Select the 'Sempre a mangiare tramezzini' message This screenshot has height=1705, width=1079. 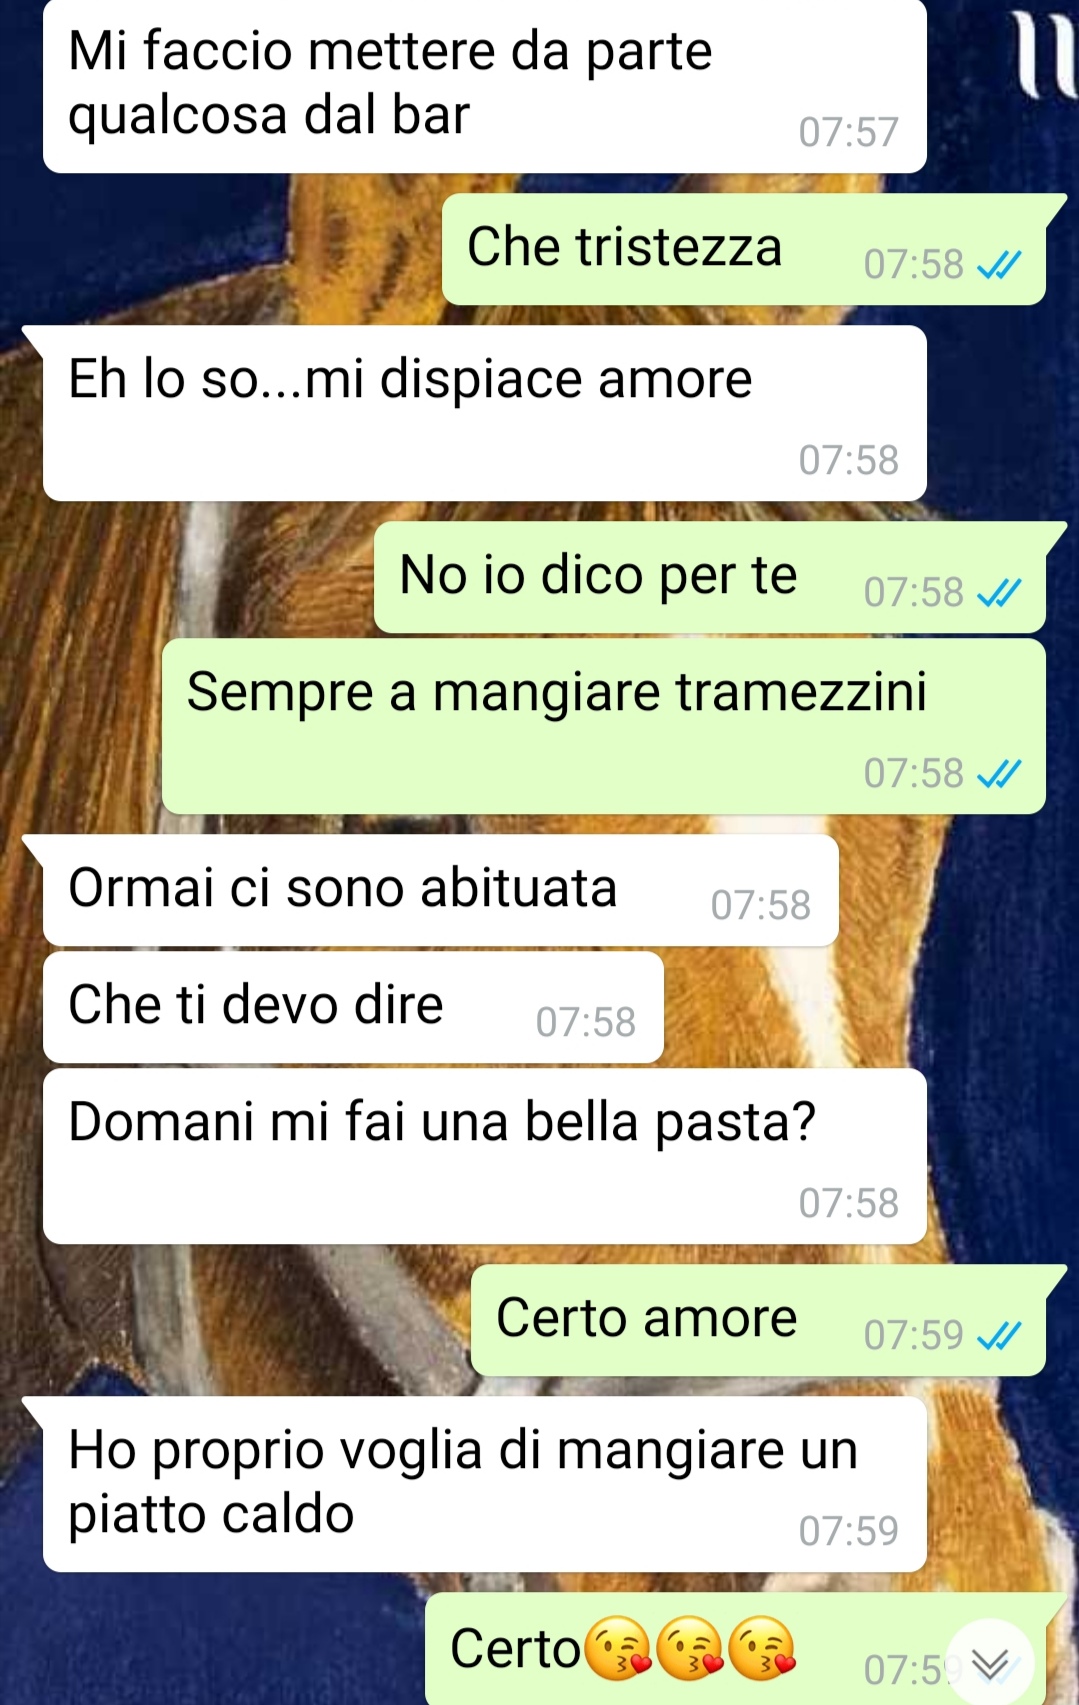(x=604, y=726)
